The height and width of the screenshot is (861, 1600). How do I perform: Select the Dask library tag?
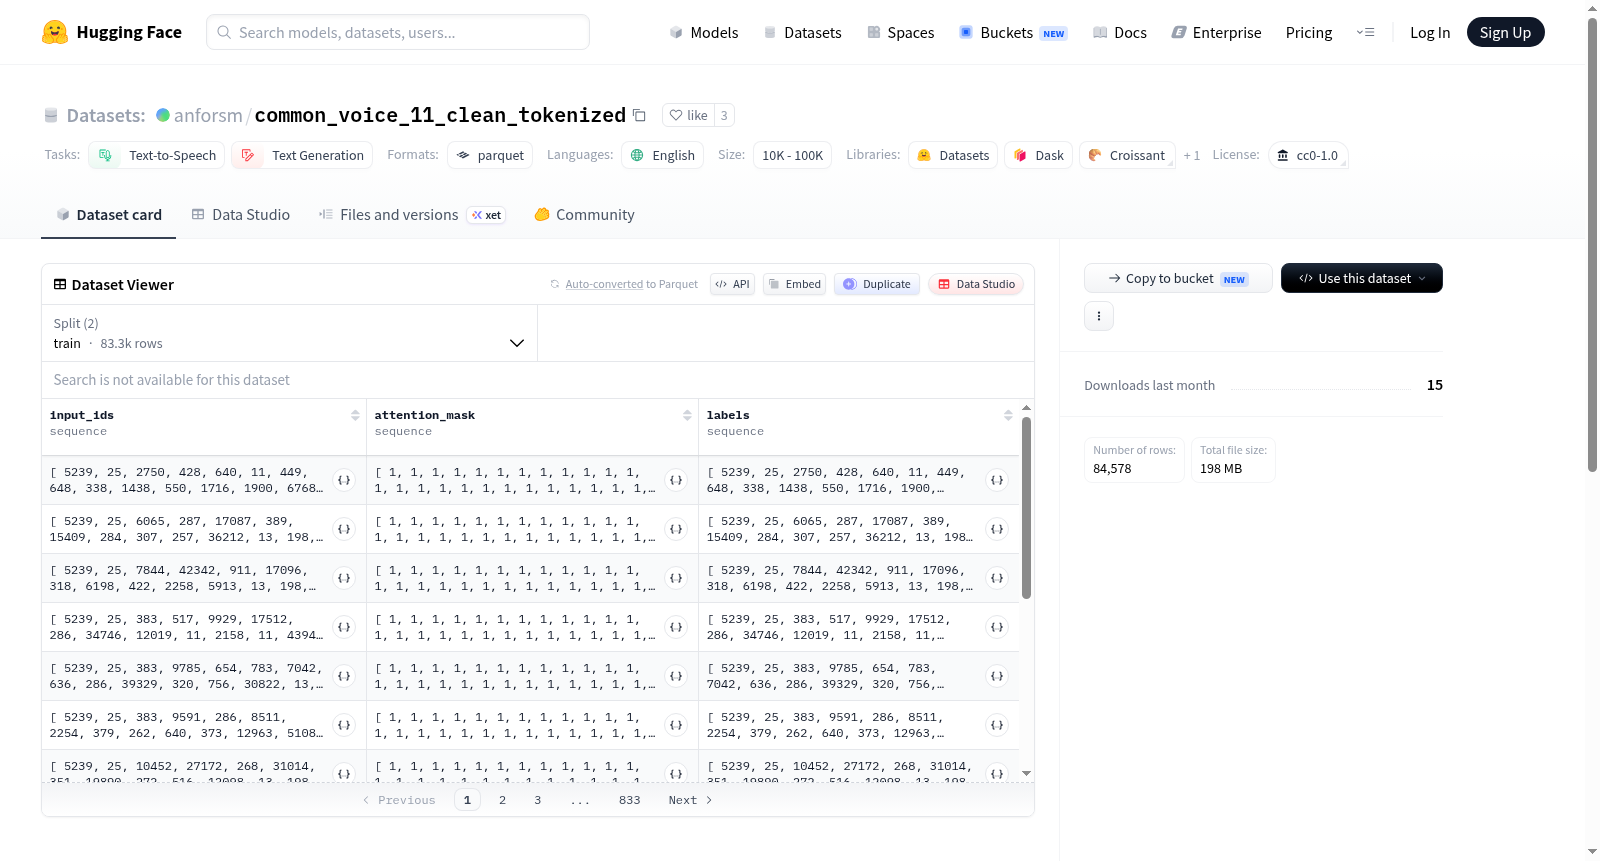point(1038,155)
